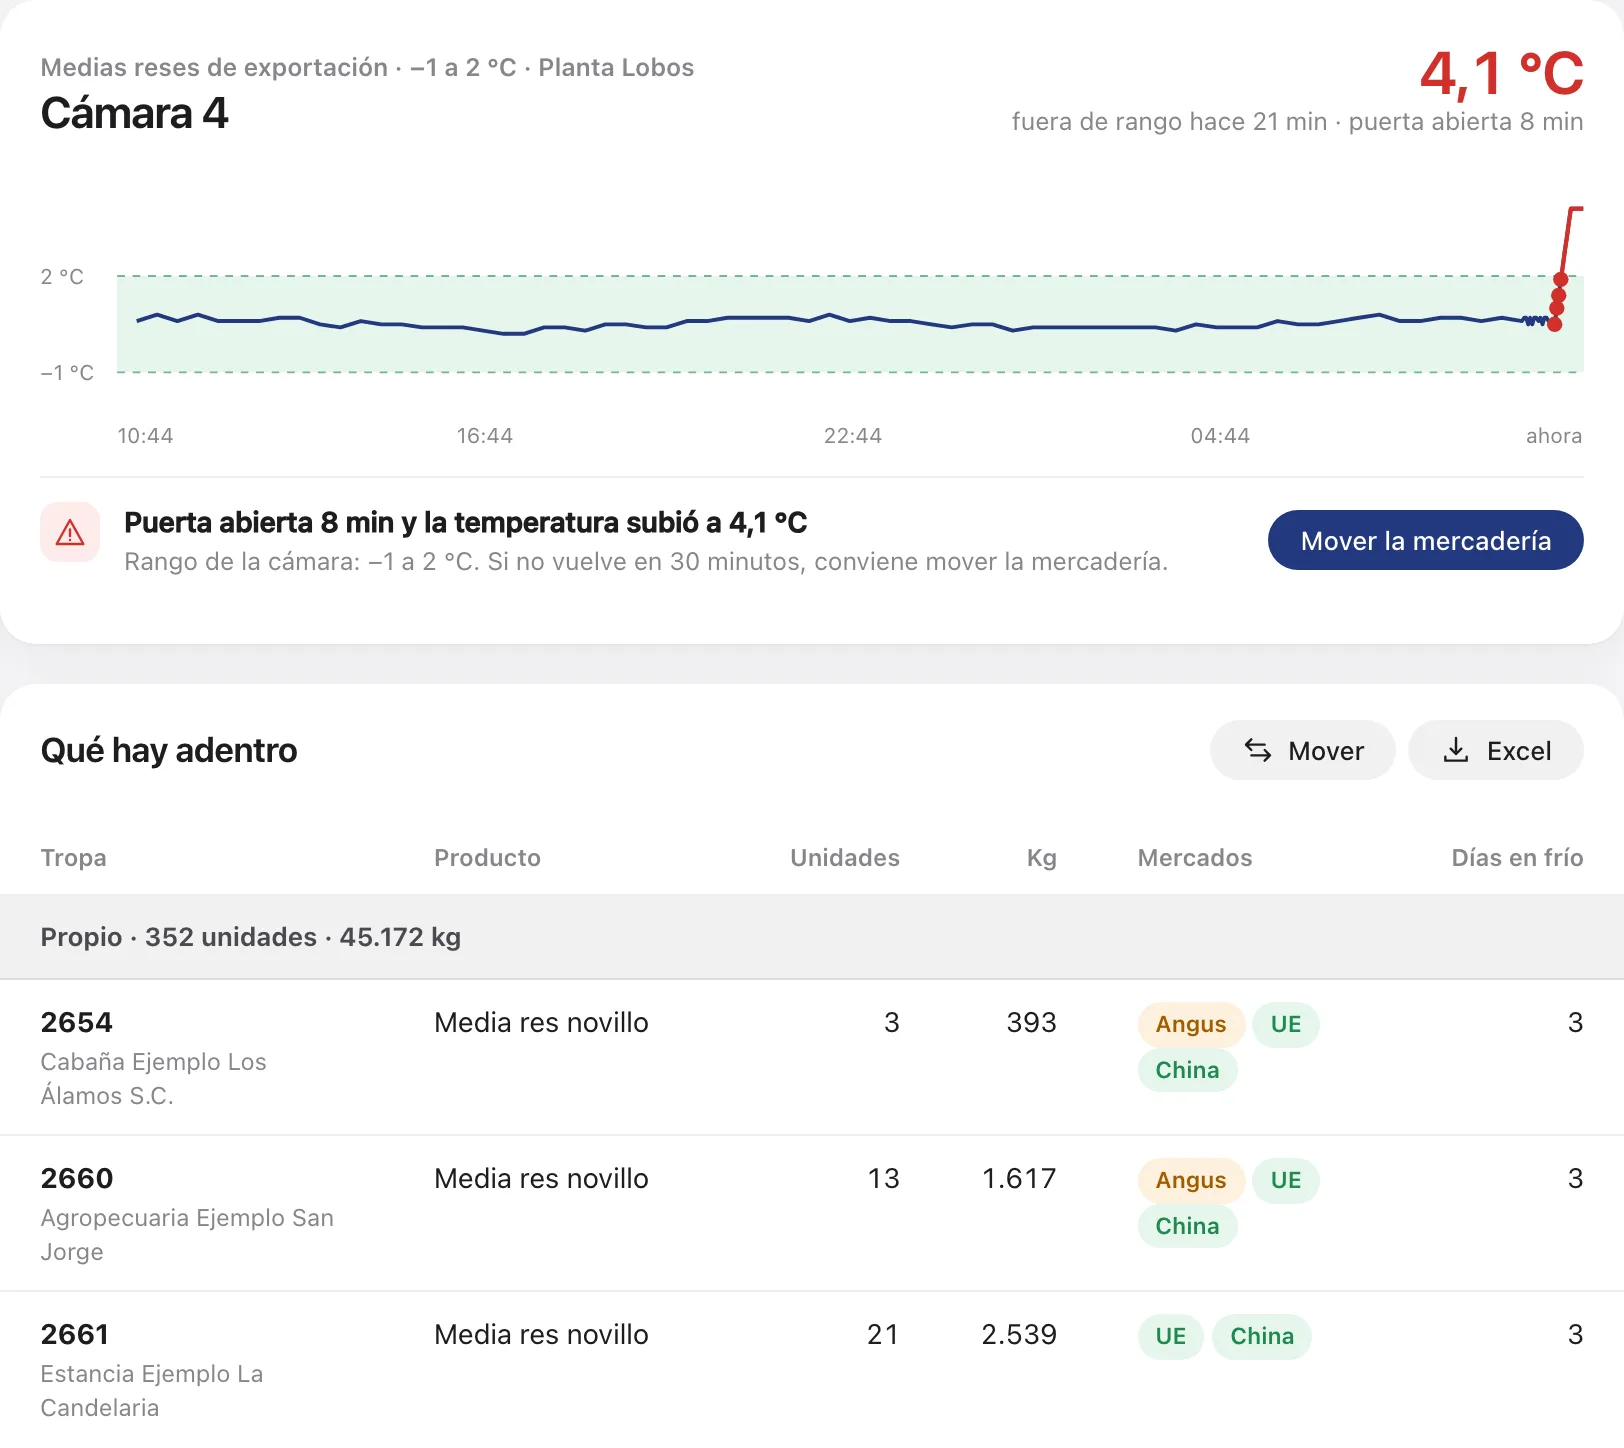Image resolution: width=1624 pixels, height=1448 pixels.
Task: Click the red warning triangle icon
Action: coord(70,533)
